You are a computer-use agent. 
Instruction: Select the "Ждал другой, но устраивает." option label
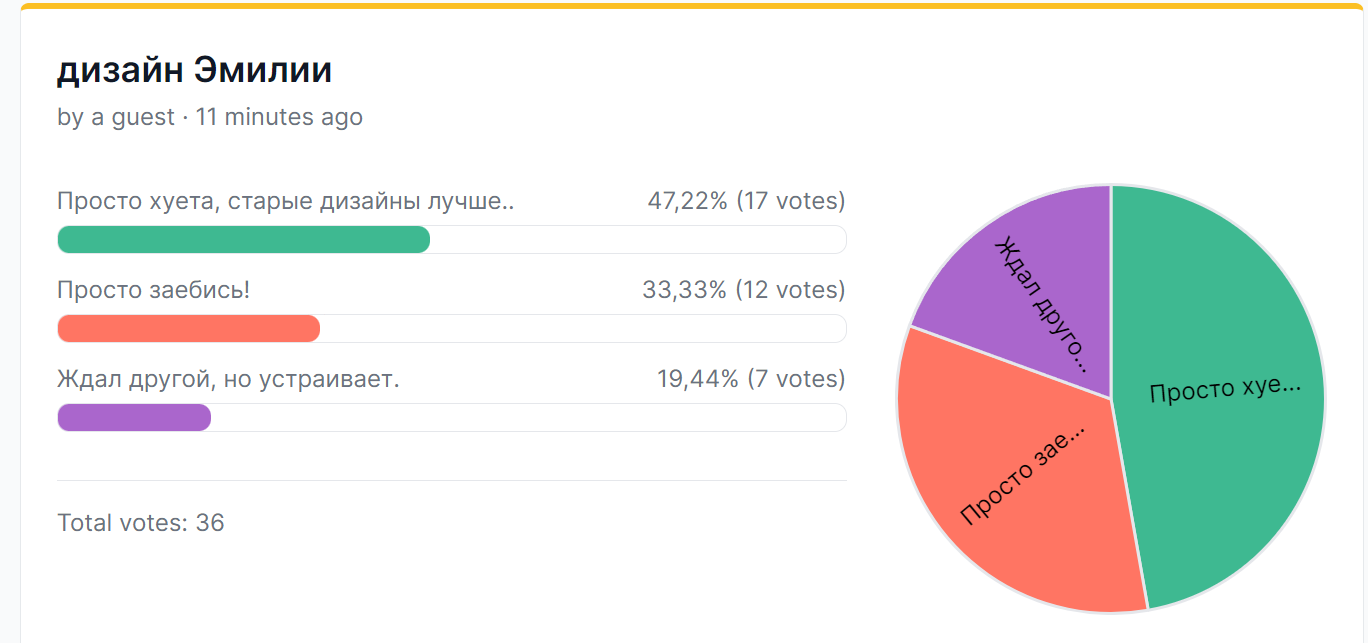click(x=228, y=379)
